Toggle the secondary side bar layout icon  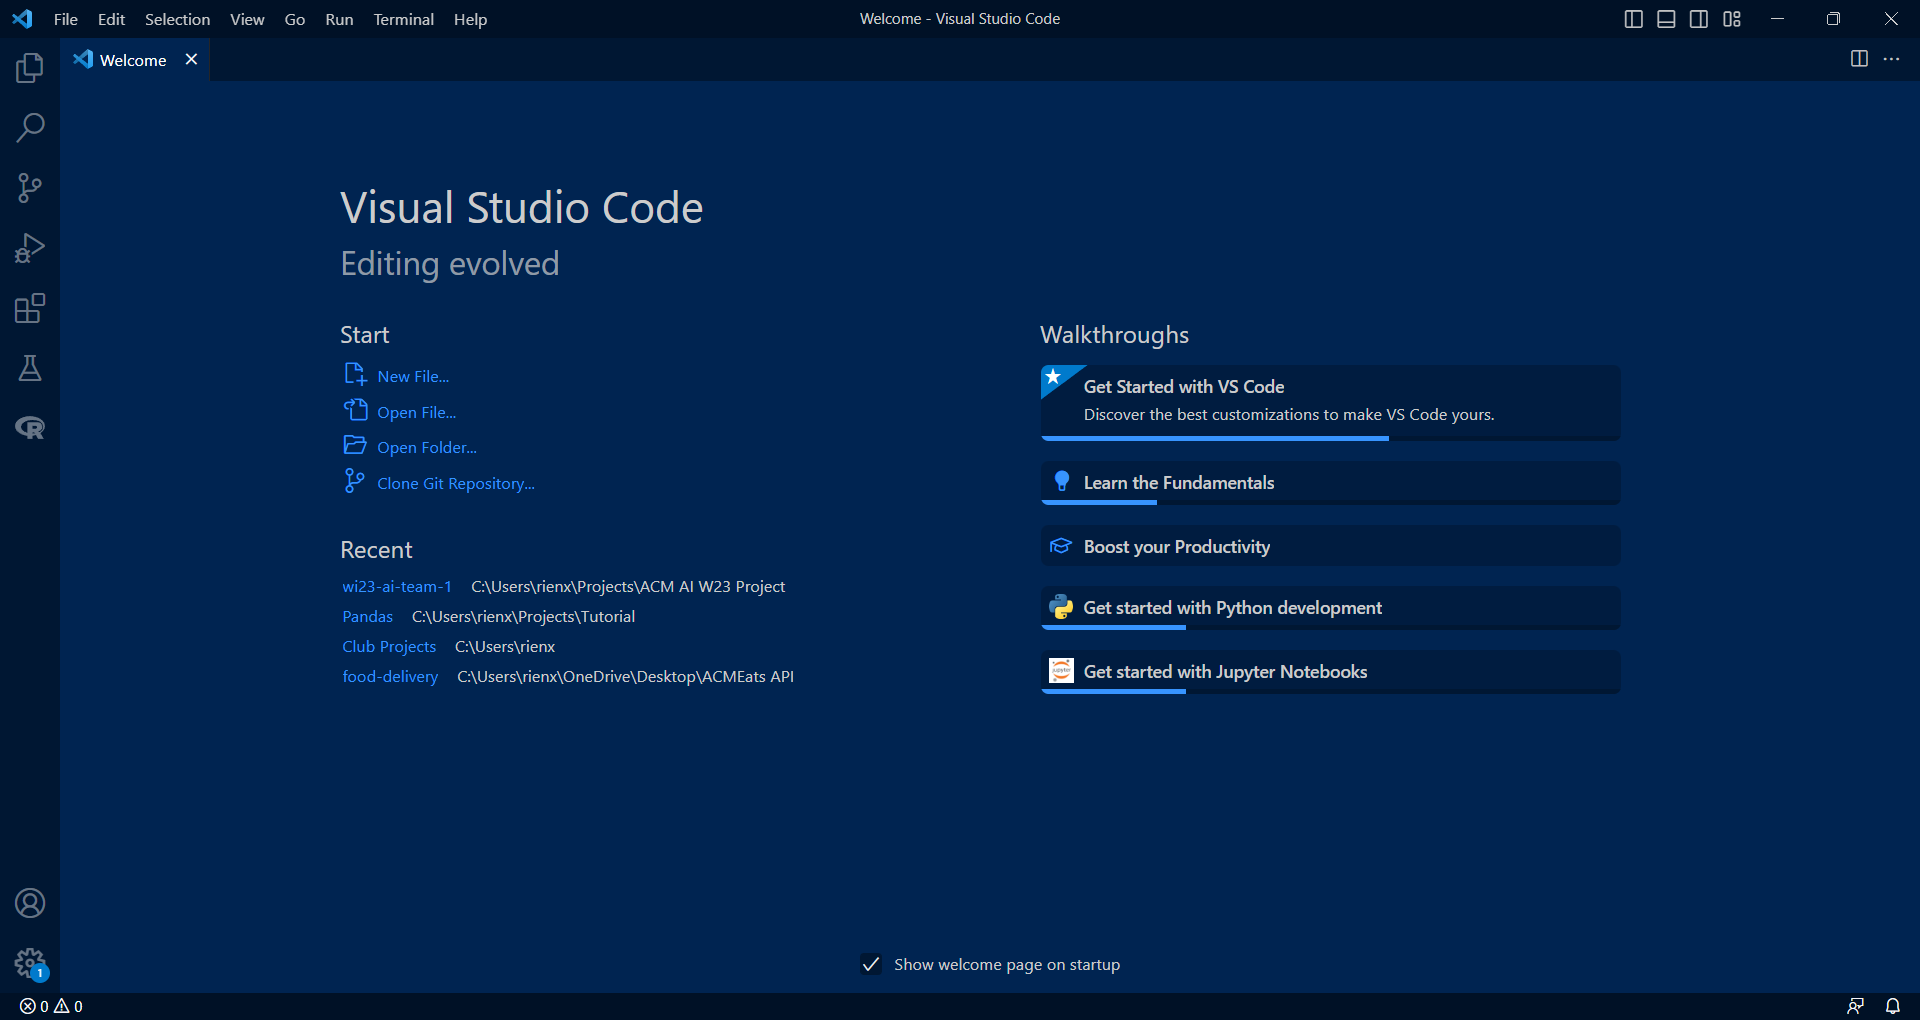(1699, 19)
